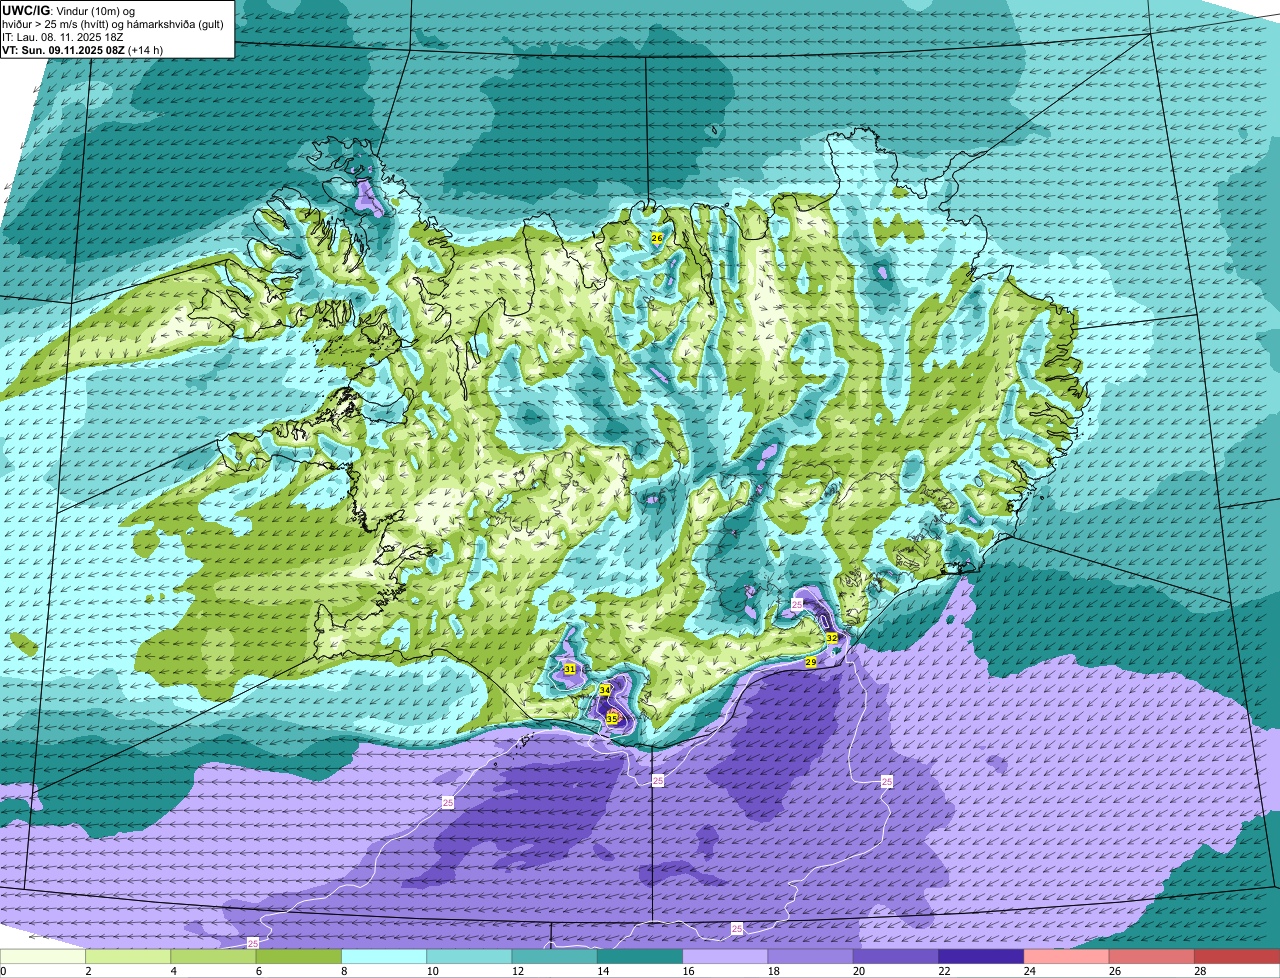Viewport: 1280px width, 978px height.
Task: Select the 20–22 m/s violet legend swatch
Action: [x=896, y=957]
